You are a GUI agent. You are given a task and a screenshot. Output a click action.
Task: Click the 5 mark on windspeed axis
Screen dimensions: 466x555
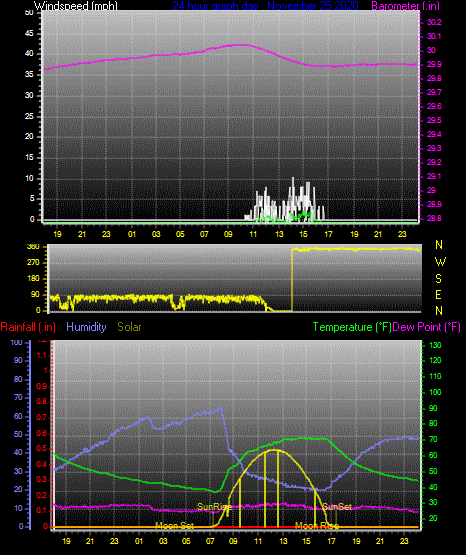[32, 198]
